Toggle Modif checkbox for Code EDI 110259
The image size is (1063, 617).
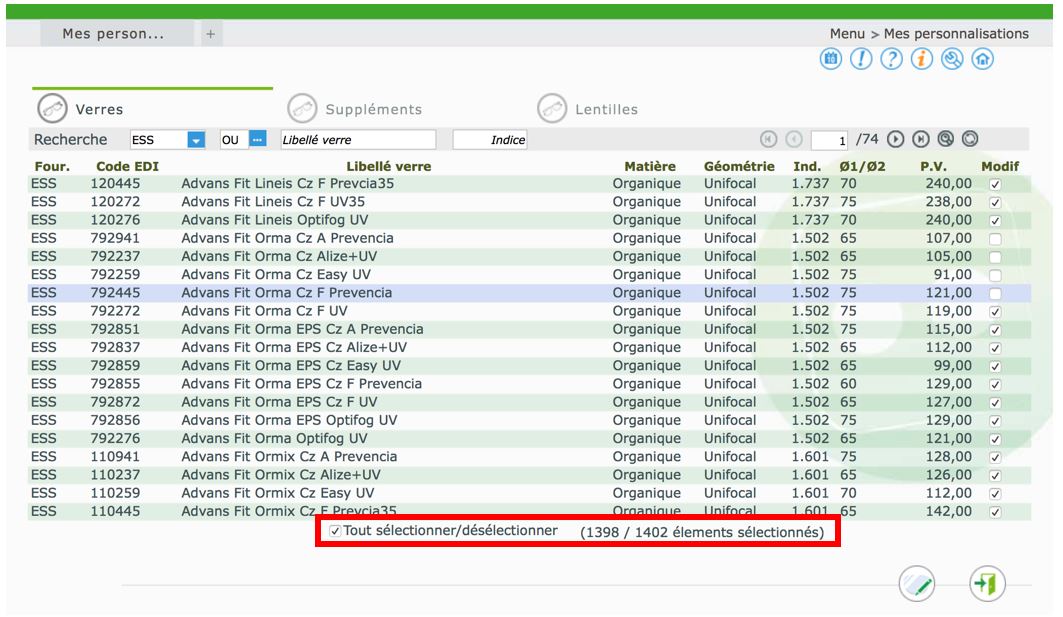995,494
